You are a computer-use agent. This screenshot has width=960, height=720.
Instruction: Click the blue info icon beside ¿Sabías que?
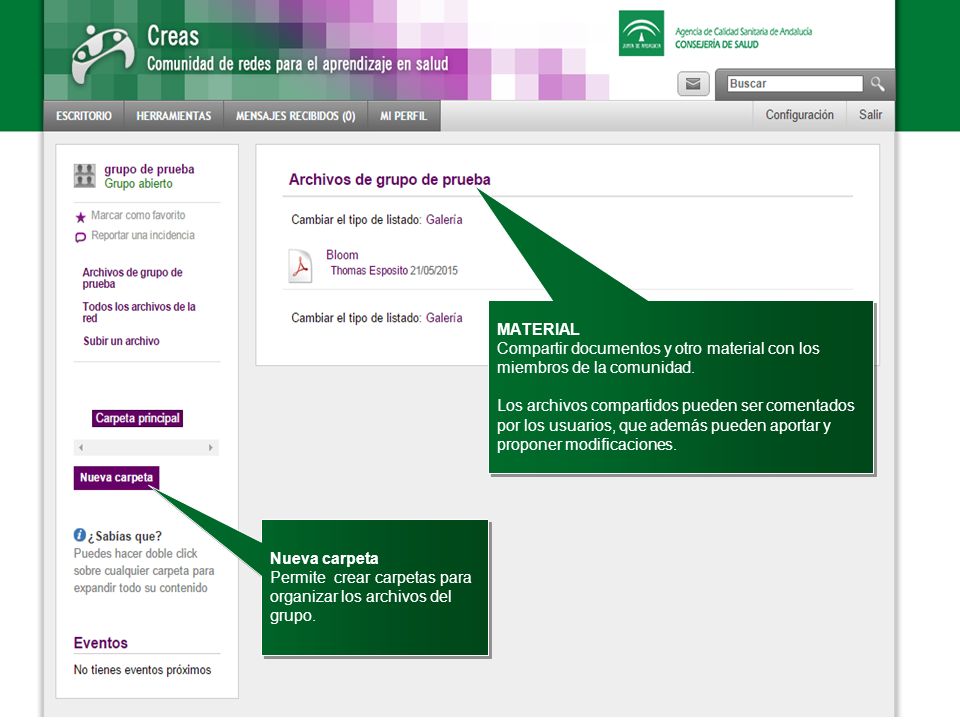80,534
